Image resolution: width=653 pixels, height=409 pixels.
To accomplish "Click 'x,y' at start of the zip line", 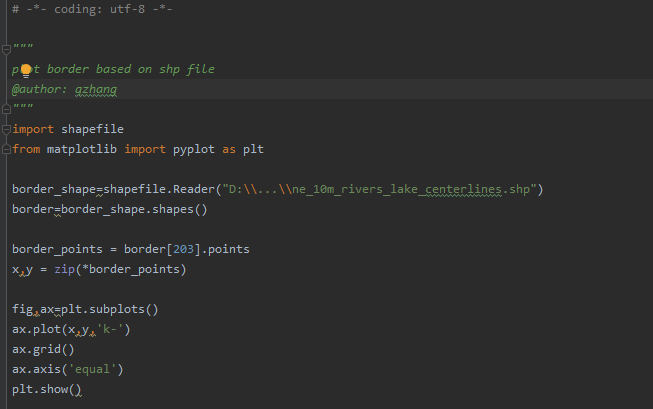I will tap(22, 269).
